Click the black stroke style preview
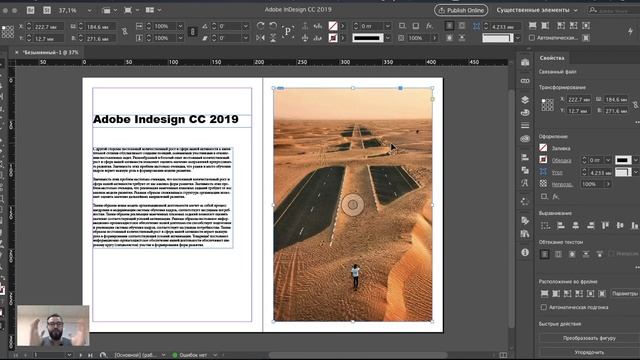Viewport: 640px width, 360px height. [x=367, y=38]
